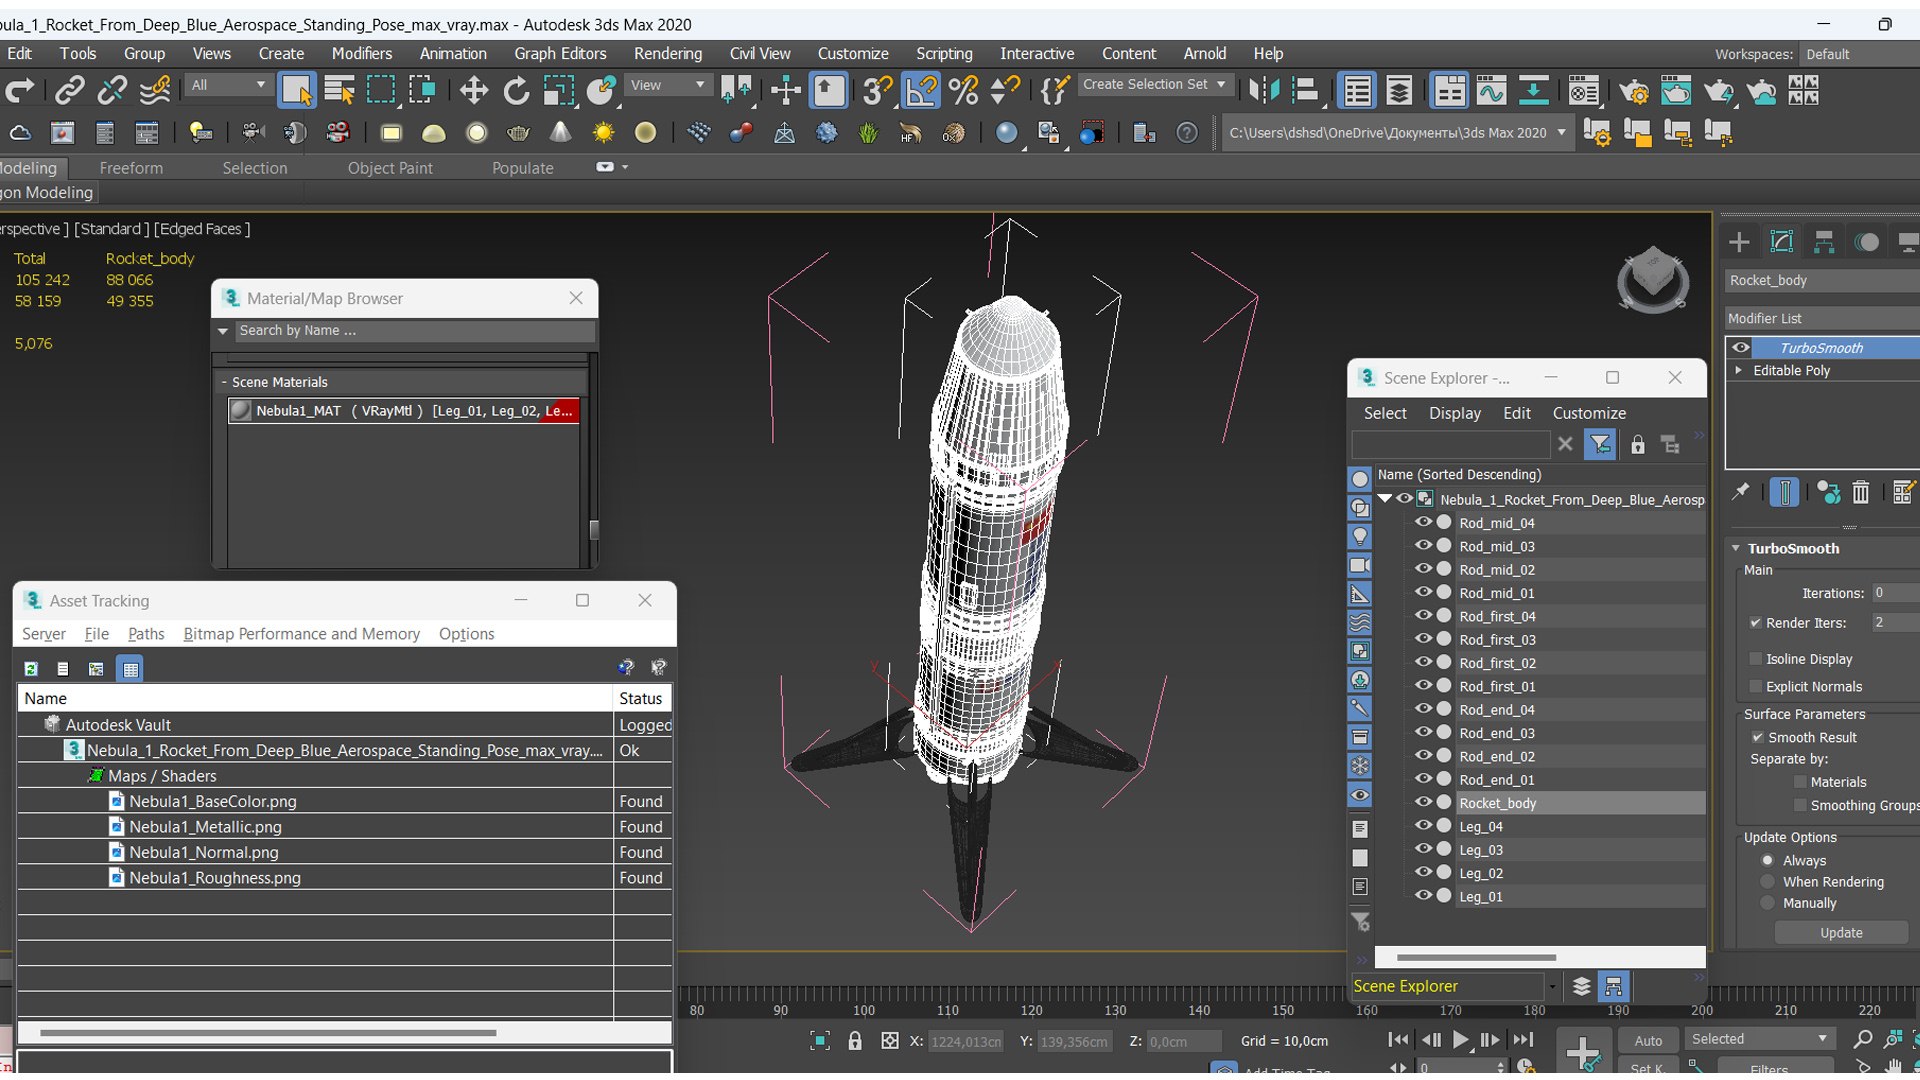1920x1080 pixels.
Task: Click the Asset Tracking horizontal scrollbar
Action: tap(268, 1032)
